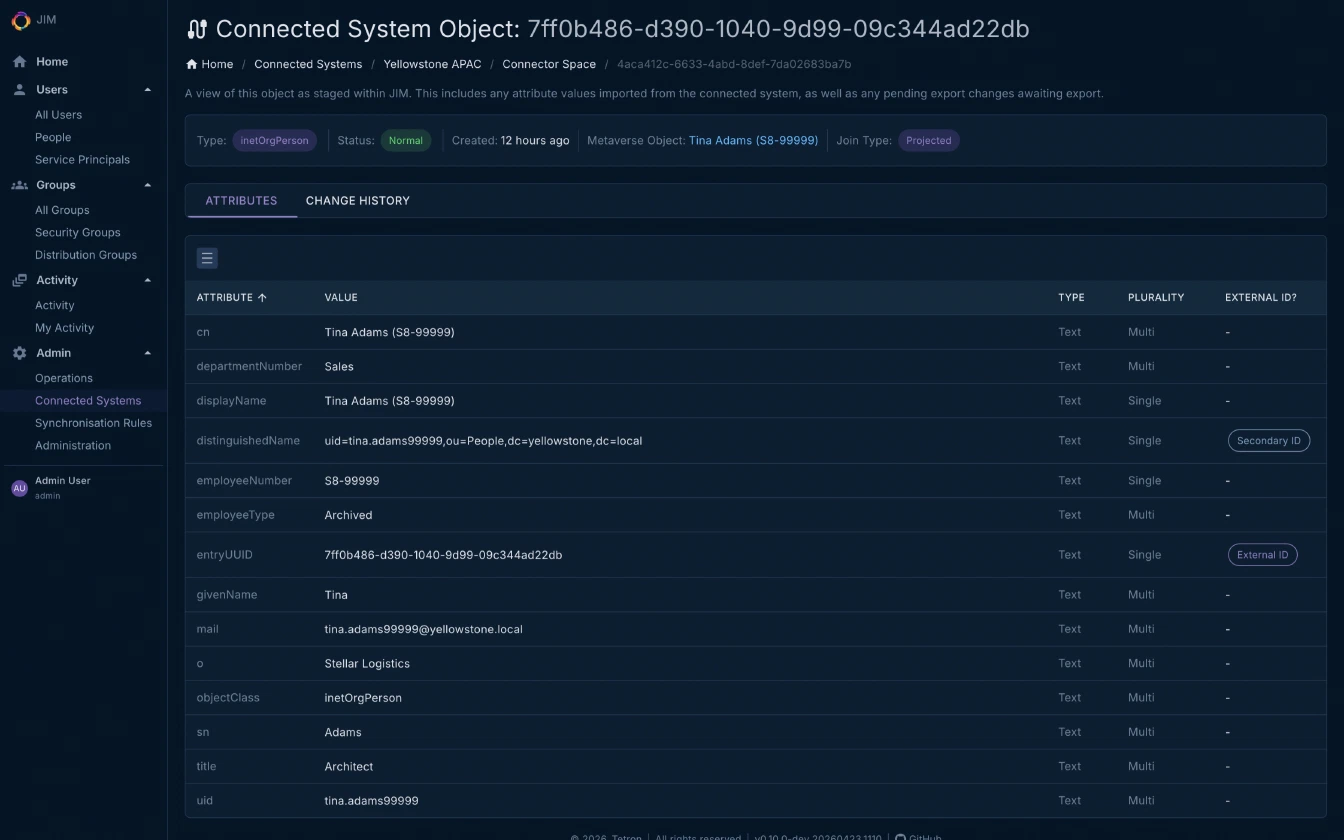Open the Tina Adams metaverse object link

753,140
